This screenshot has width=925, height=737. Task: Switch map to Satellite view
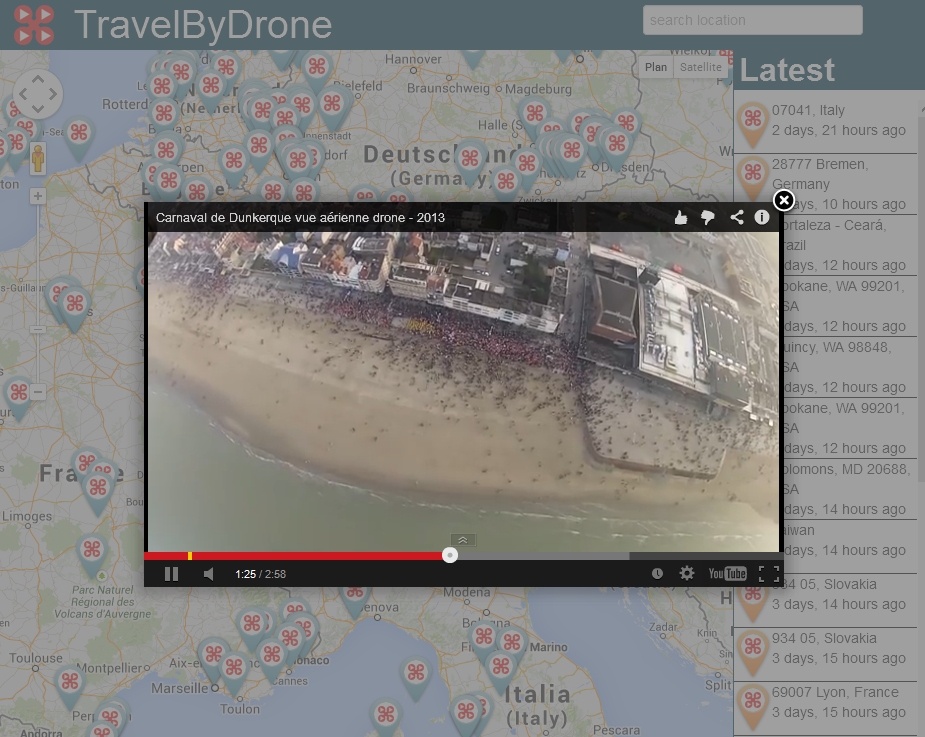click(700, 67)
